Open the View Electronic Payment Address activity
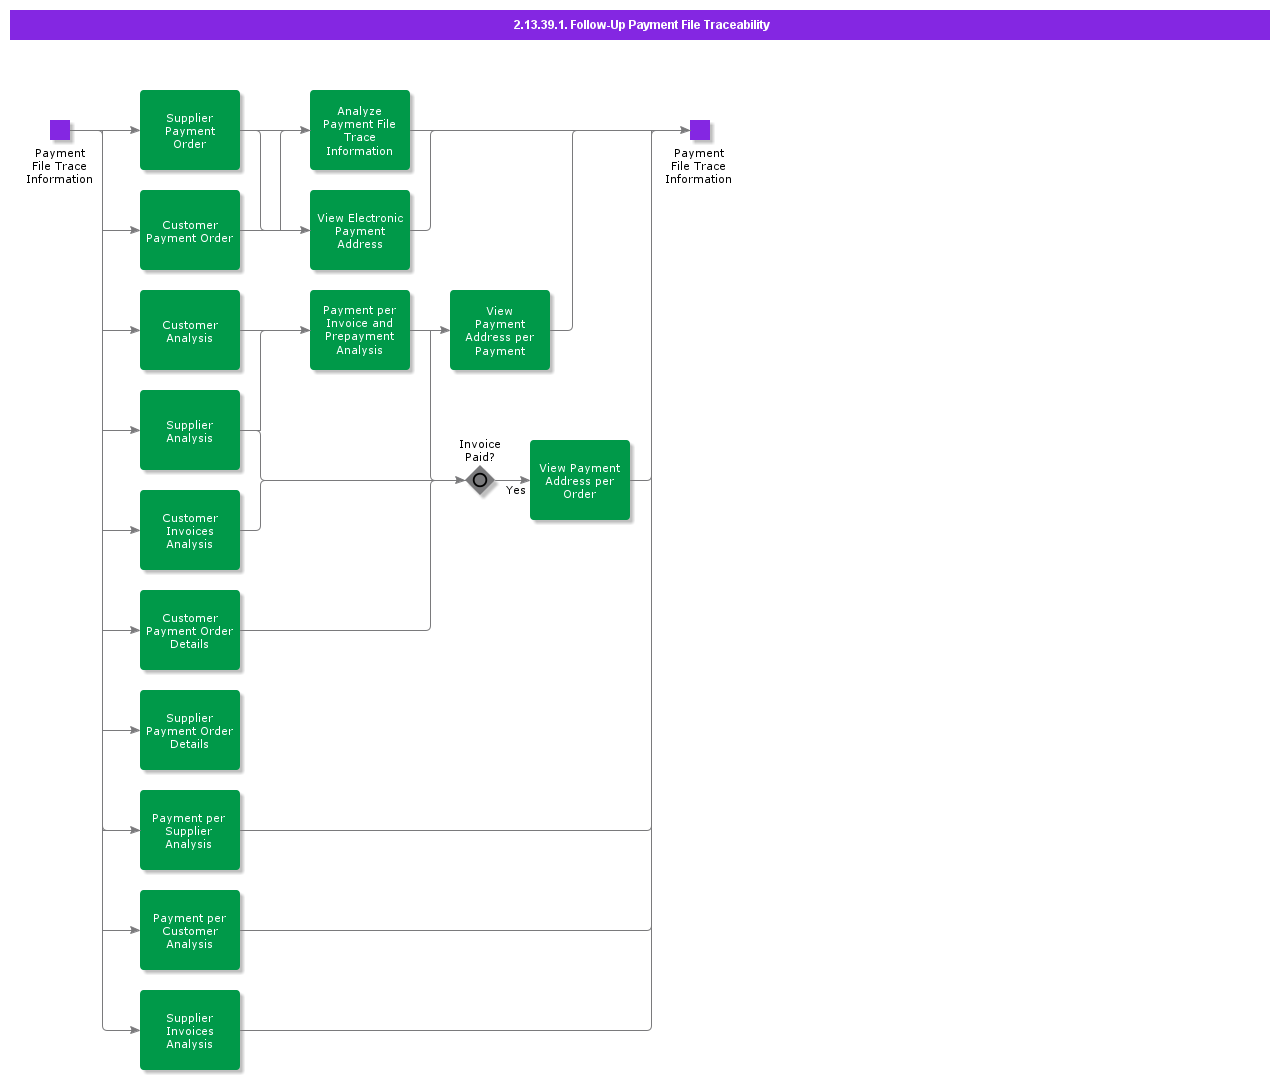 360,230
